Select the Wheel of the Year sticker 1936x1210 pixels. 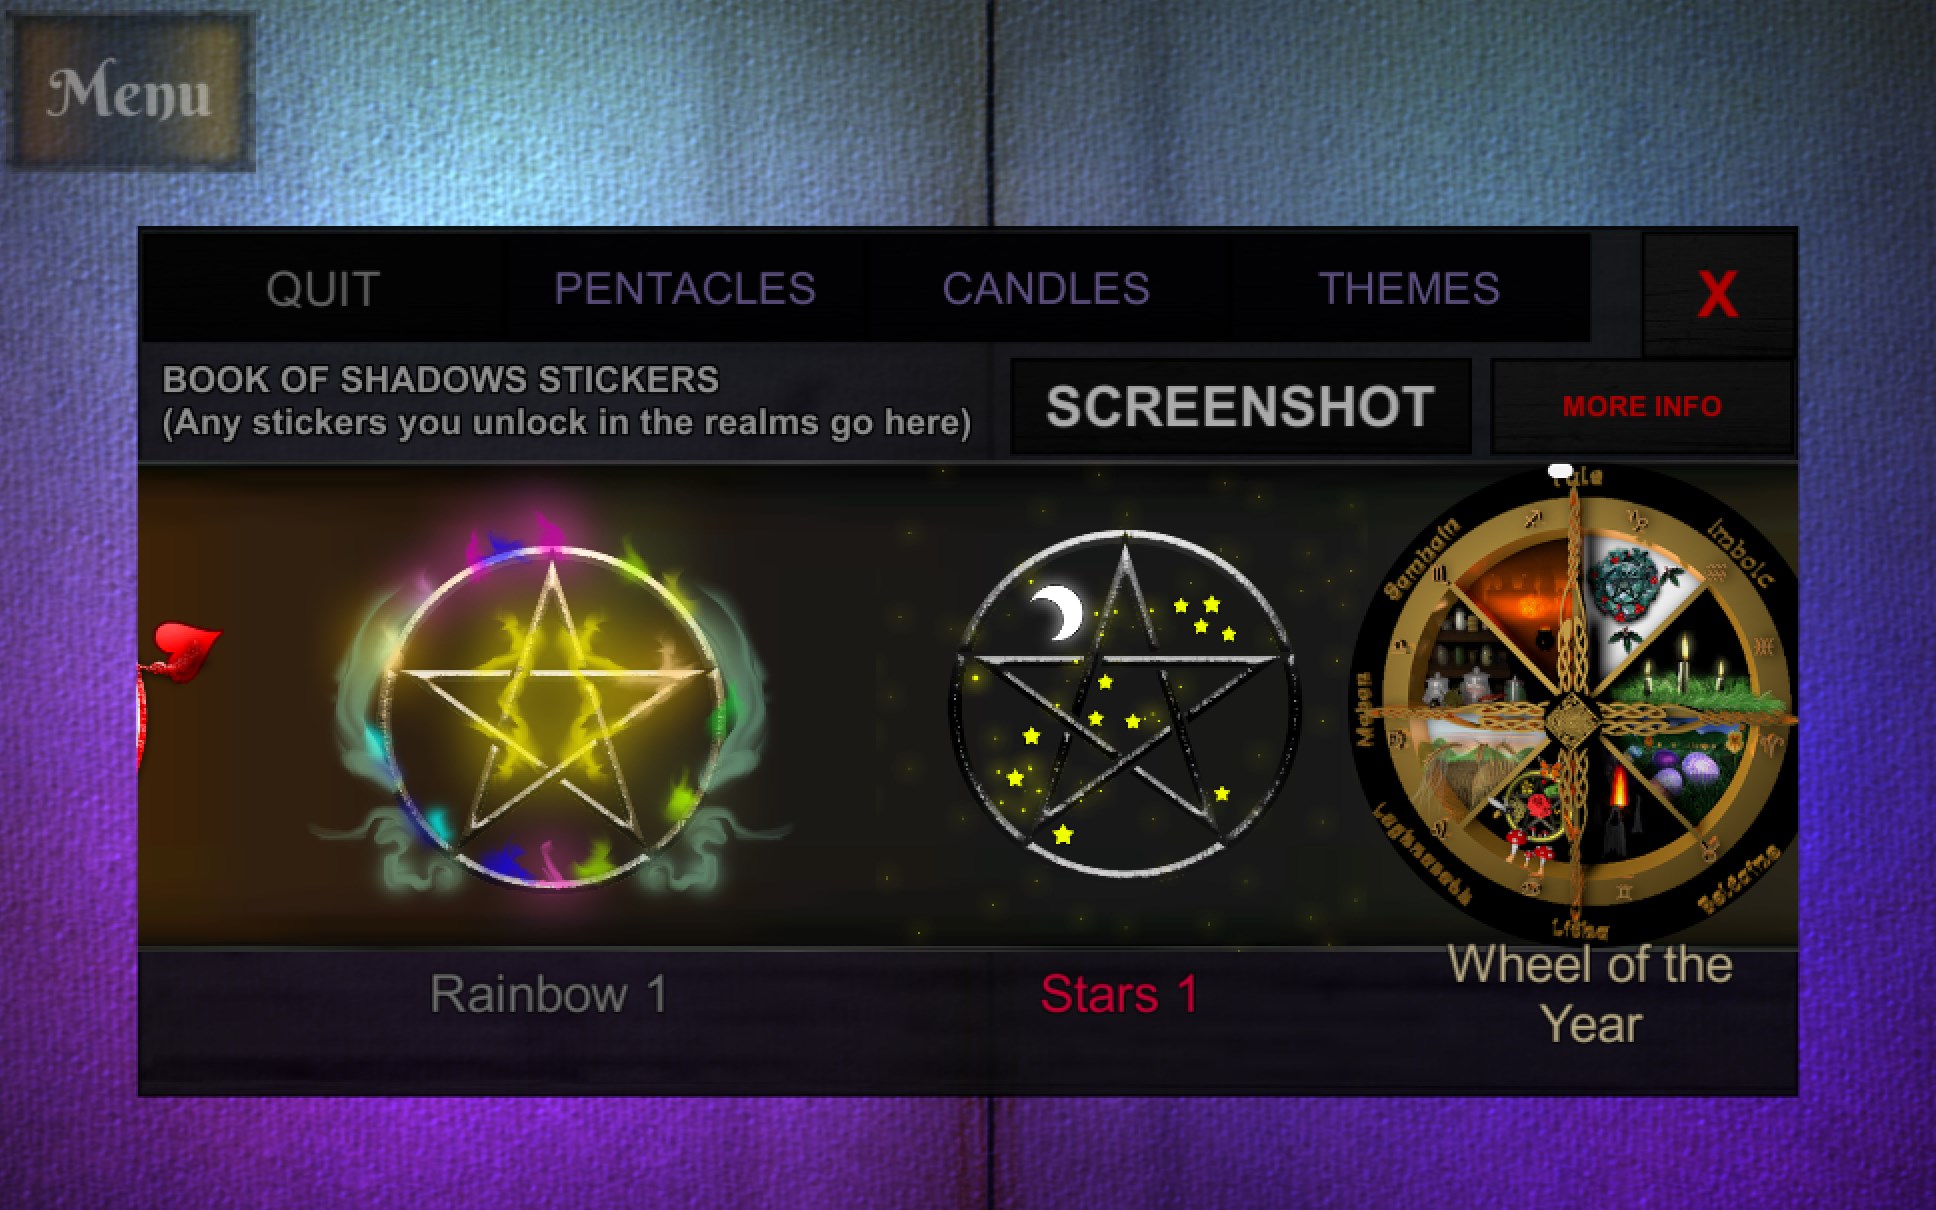click(x=1574, y=705)
